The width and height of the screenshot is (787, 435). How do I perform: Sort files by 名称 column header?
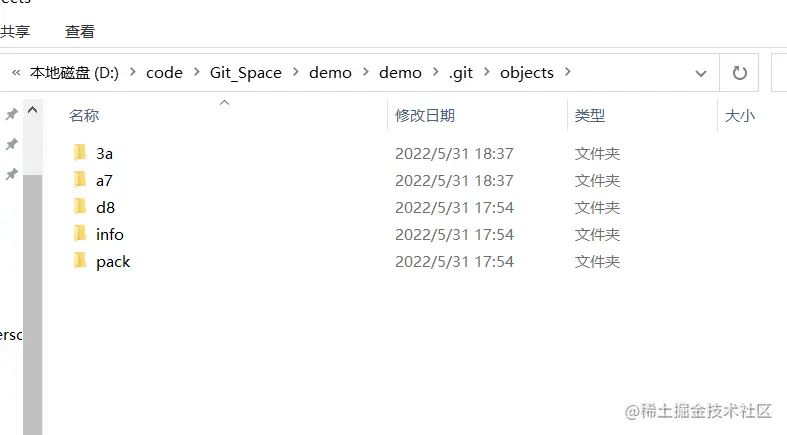pos(84,116)
